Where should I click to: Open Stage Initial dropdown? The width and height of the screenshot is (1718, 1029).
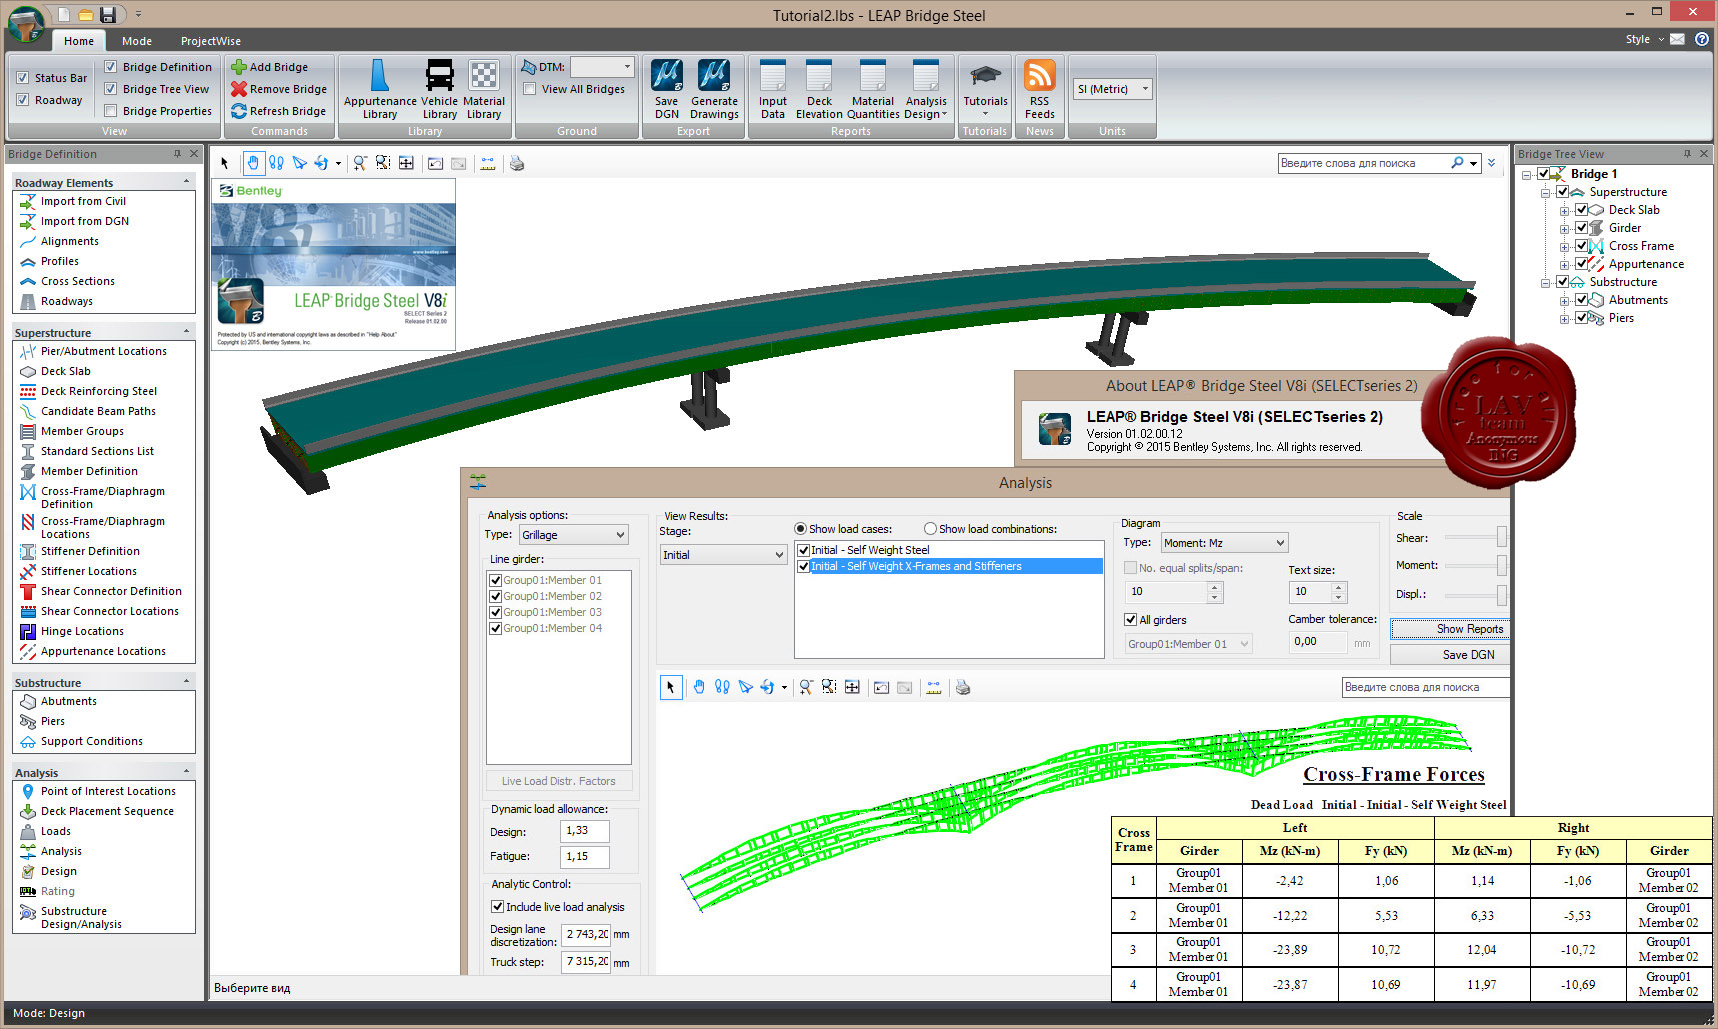724,555
